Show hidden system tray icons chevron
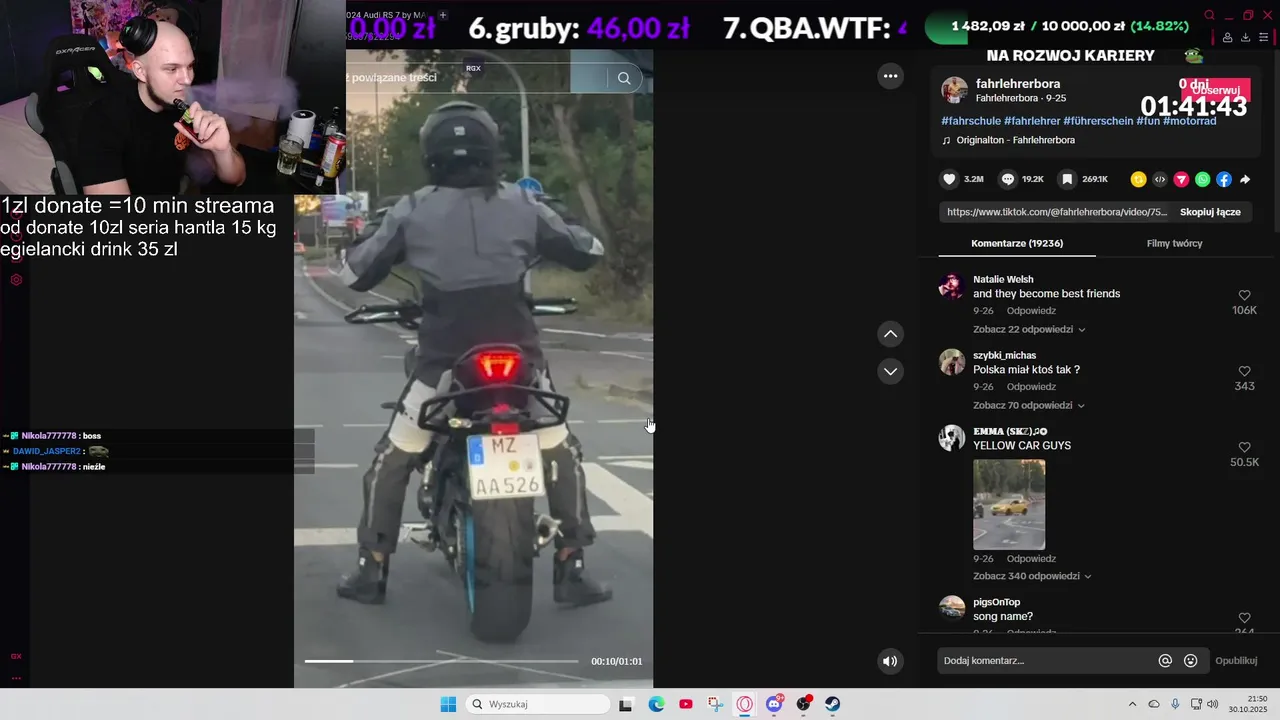 click(x=1132, y=704)
